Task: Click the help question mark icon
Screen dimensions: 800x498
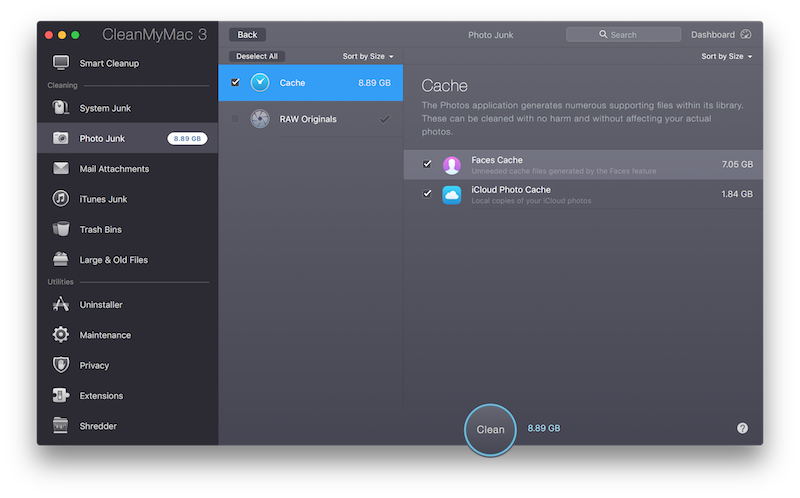Action: click(x=742, y=428)
